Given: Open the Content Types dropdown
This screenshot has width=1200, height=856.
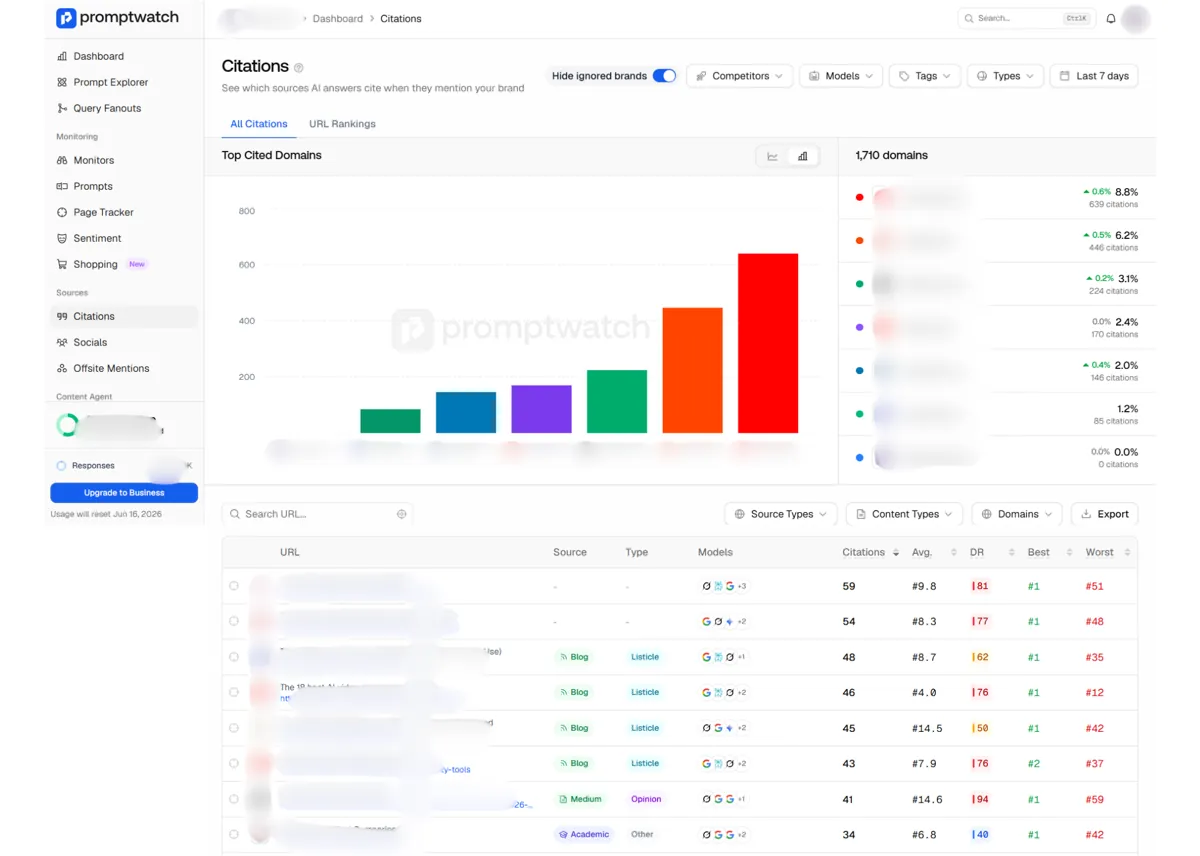Looking at the screenshot, I should point(905,514).
